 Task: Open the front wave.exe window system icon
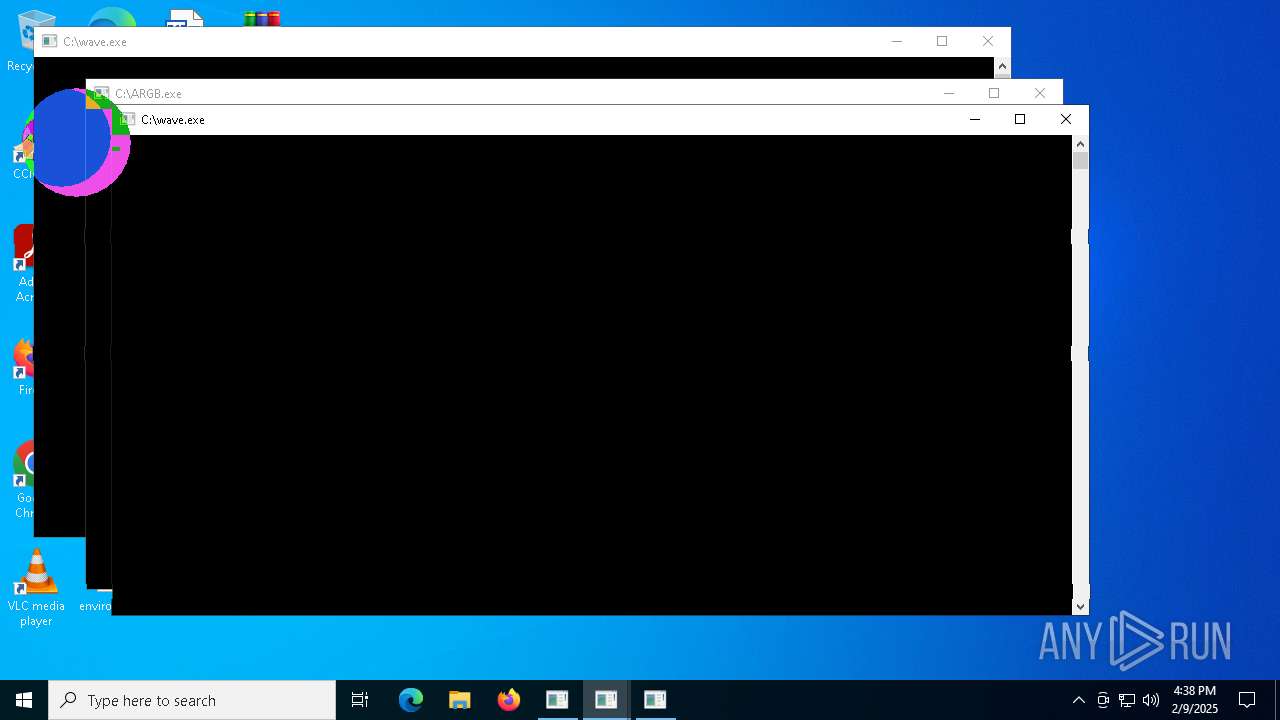pyautogui.click(x=126, y=120)
